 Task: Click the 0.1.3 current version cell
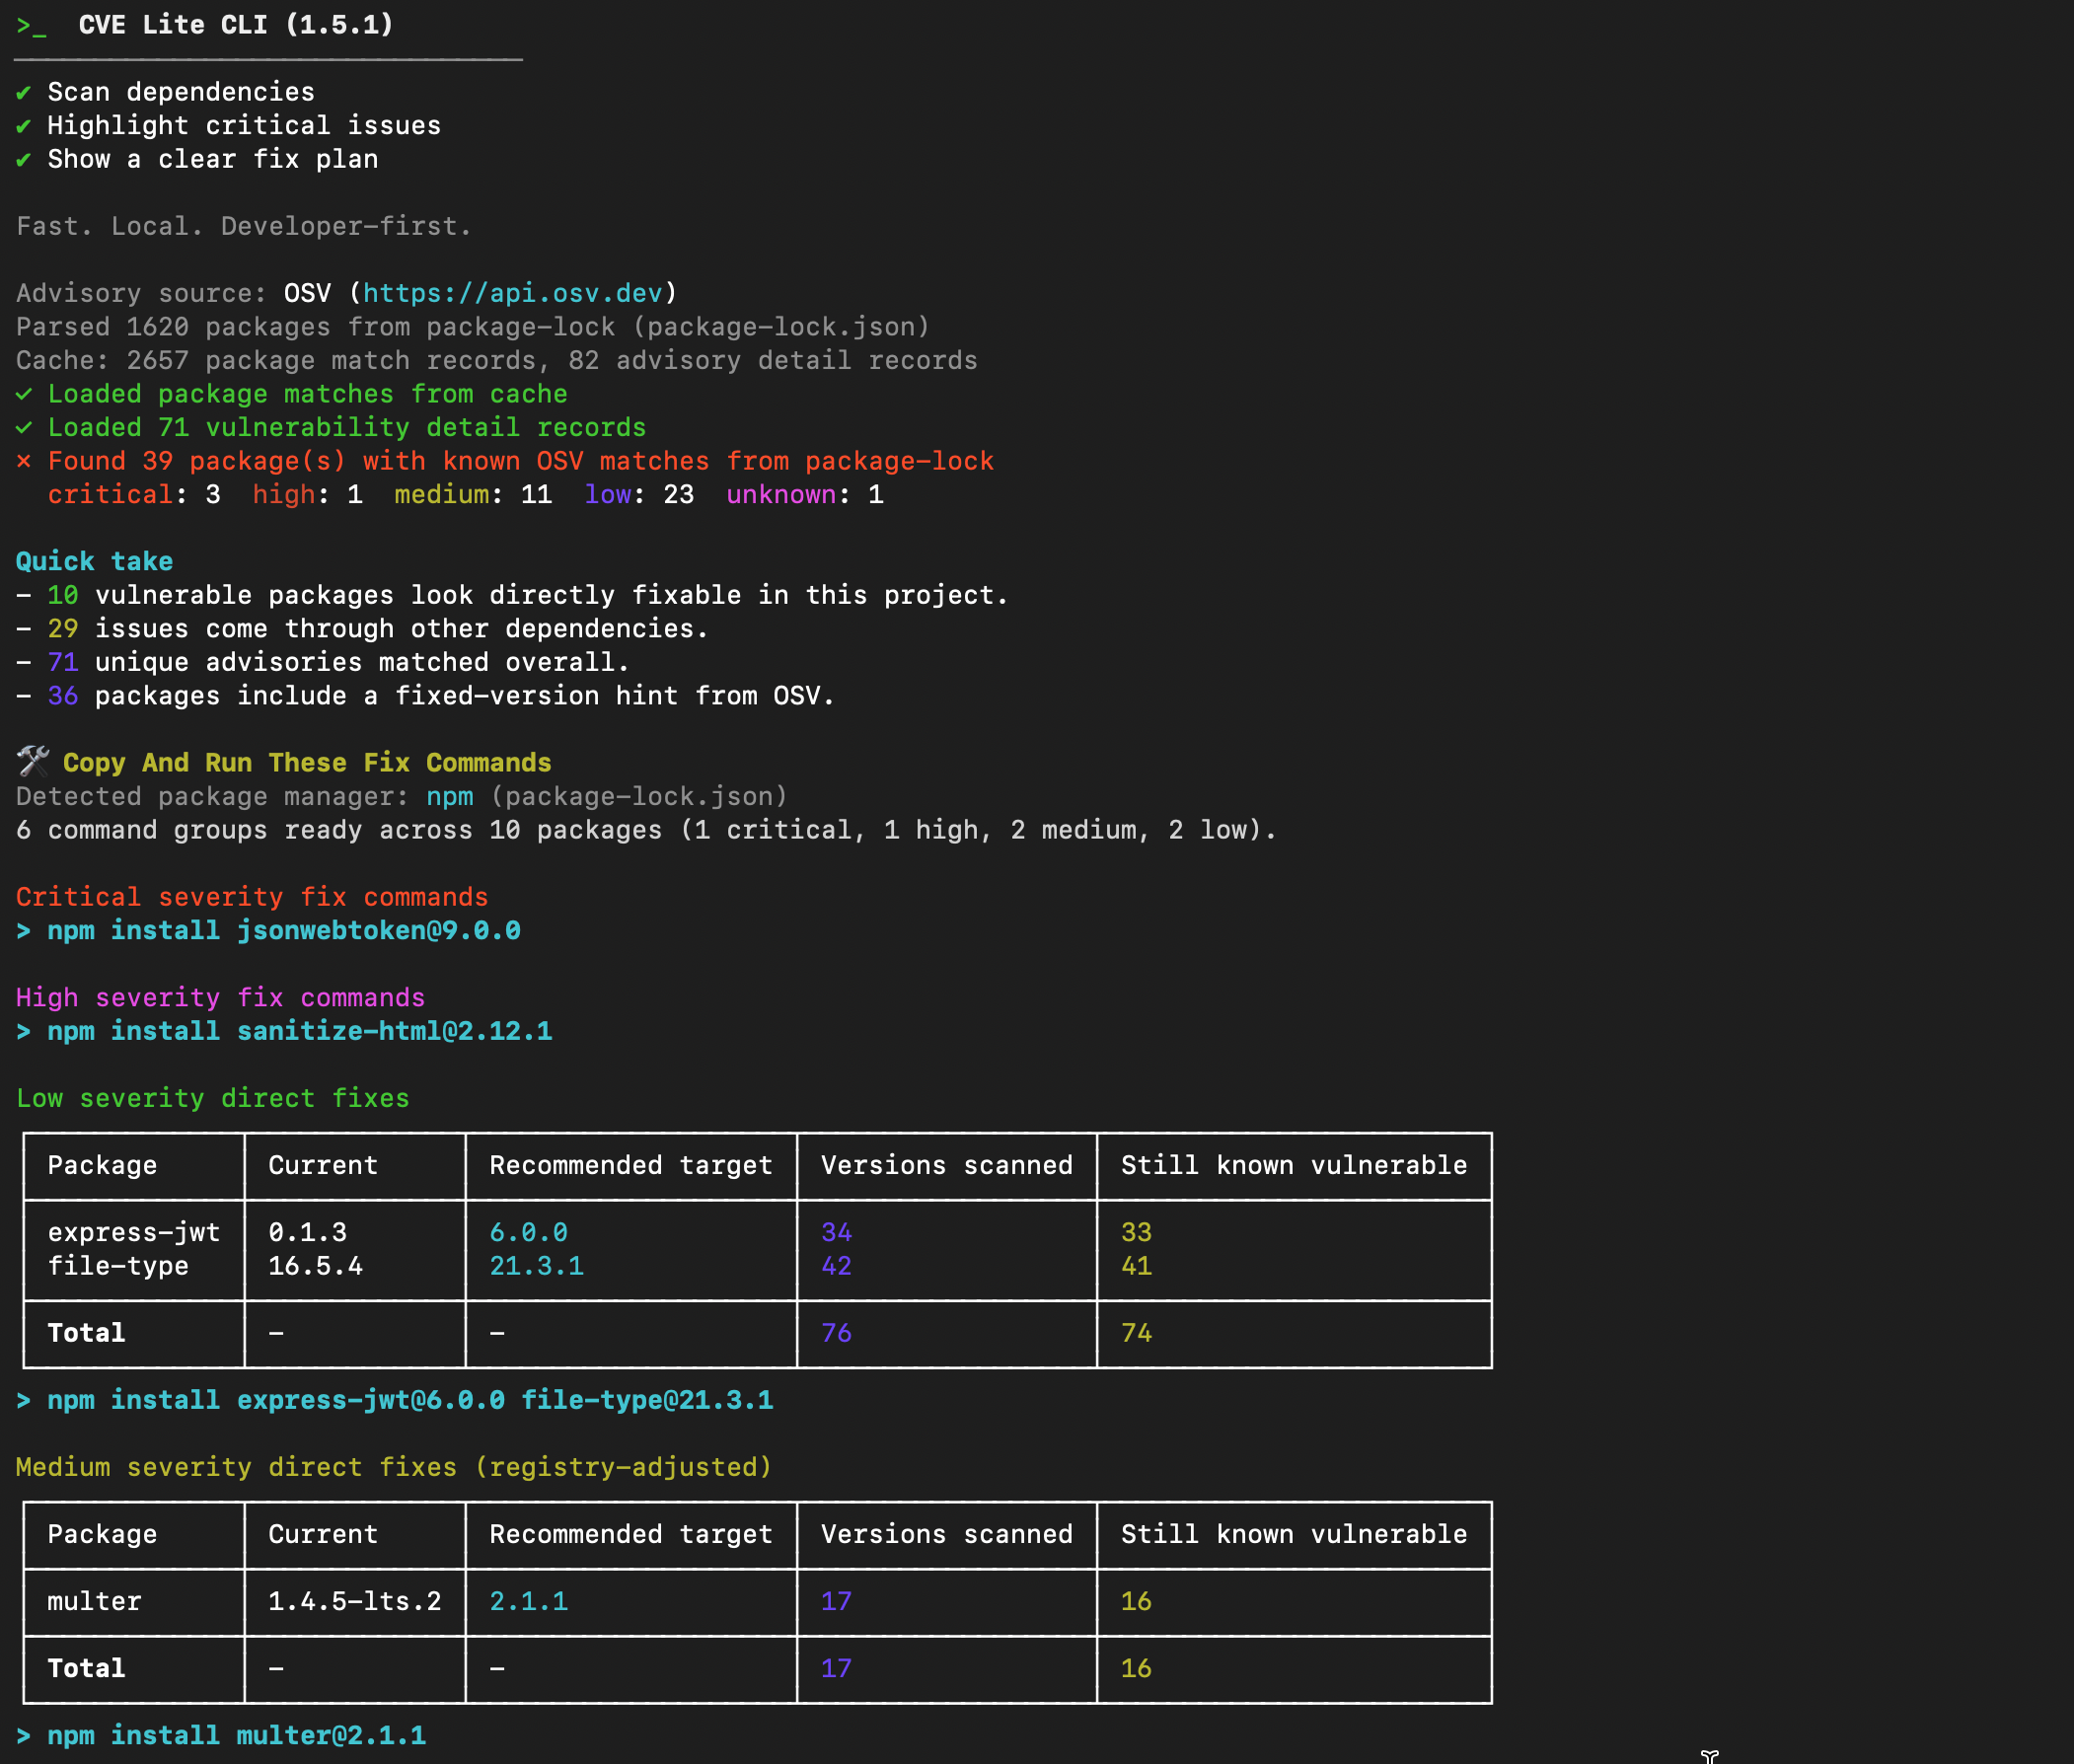[307, 1233]
